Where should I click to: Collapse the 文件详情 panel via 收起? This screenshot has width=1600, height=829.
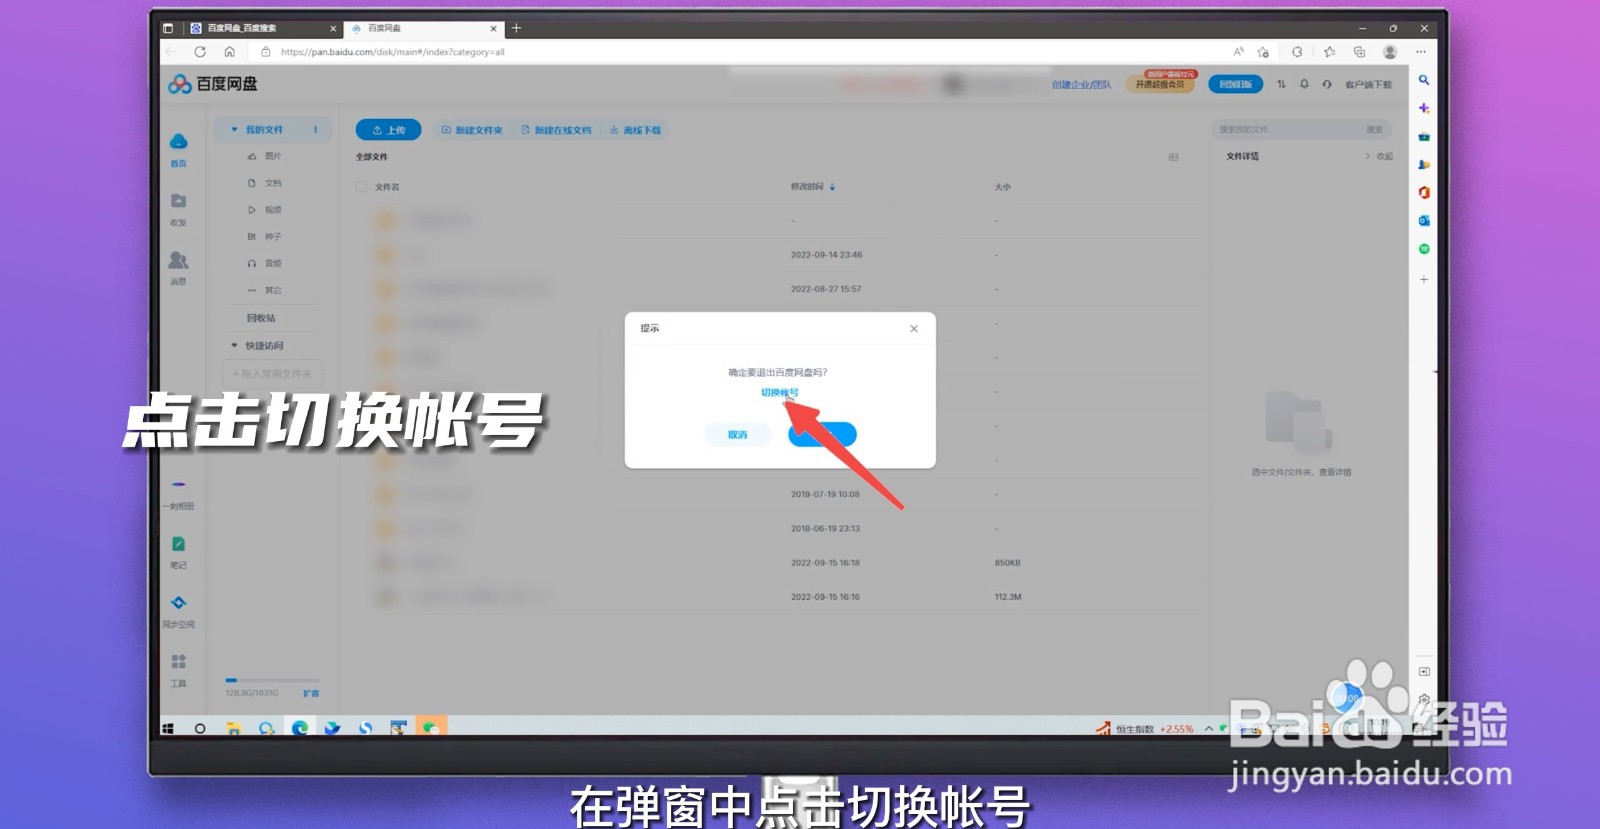click(x=1379, y=156)
